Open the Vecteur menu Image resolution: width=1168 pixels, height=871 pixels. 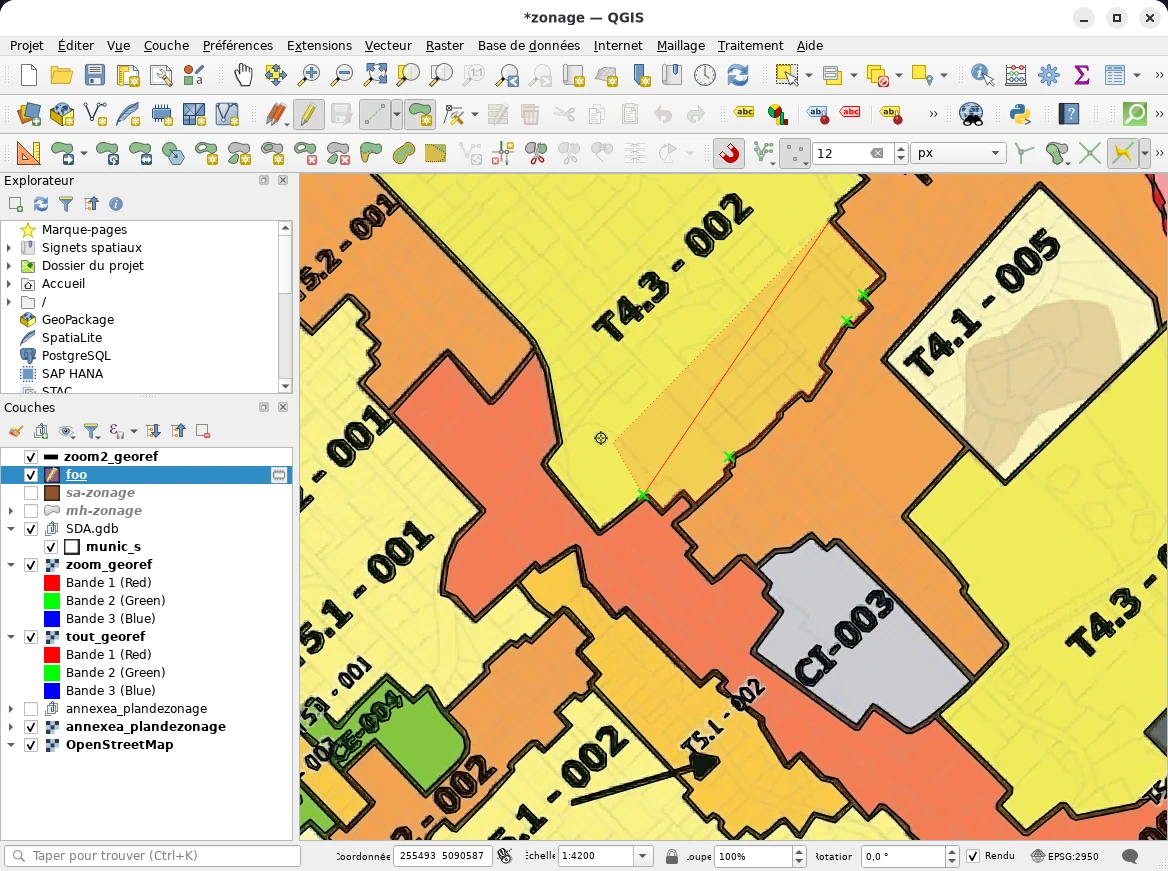coord(388,45)
